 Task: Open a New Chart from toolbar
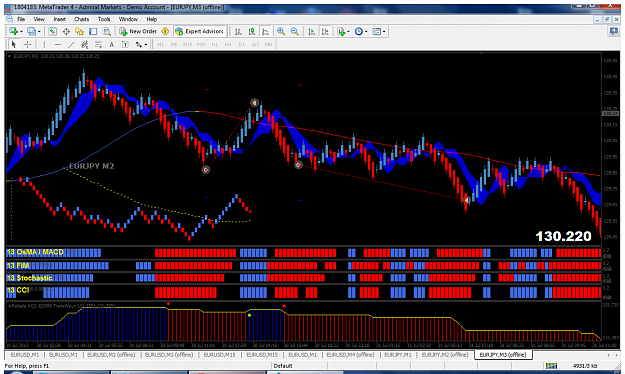pyautogui.click(x=14, y=31)
